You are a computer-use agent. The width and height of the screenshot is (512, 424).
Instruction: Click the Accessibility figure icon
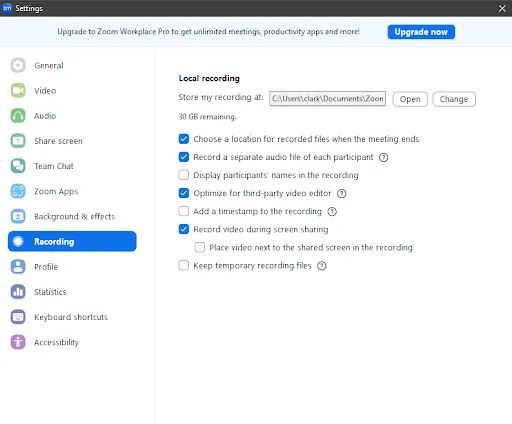click(18, 342)
